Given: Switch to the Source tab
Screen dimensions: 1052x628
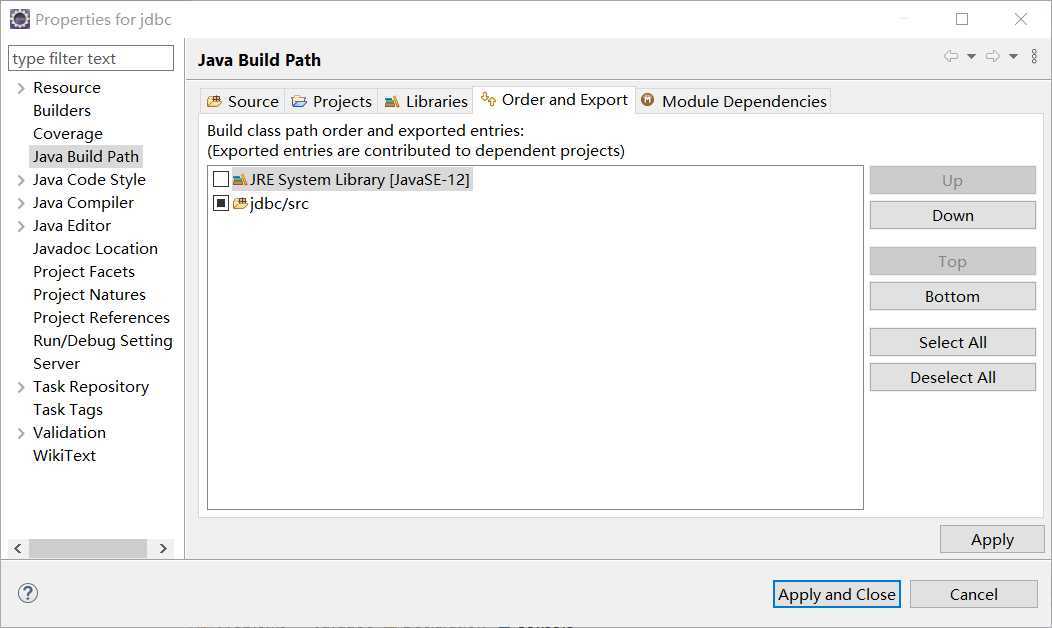Looking at the screenshot, I should tap(243, 101).
